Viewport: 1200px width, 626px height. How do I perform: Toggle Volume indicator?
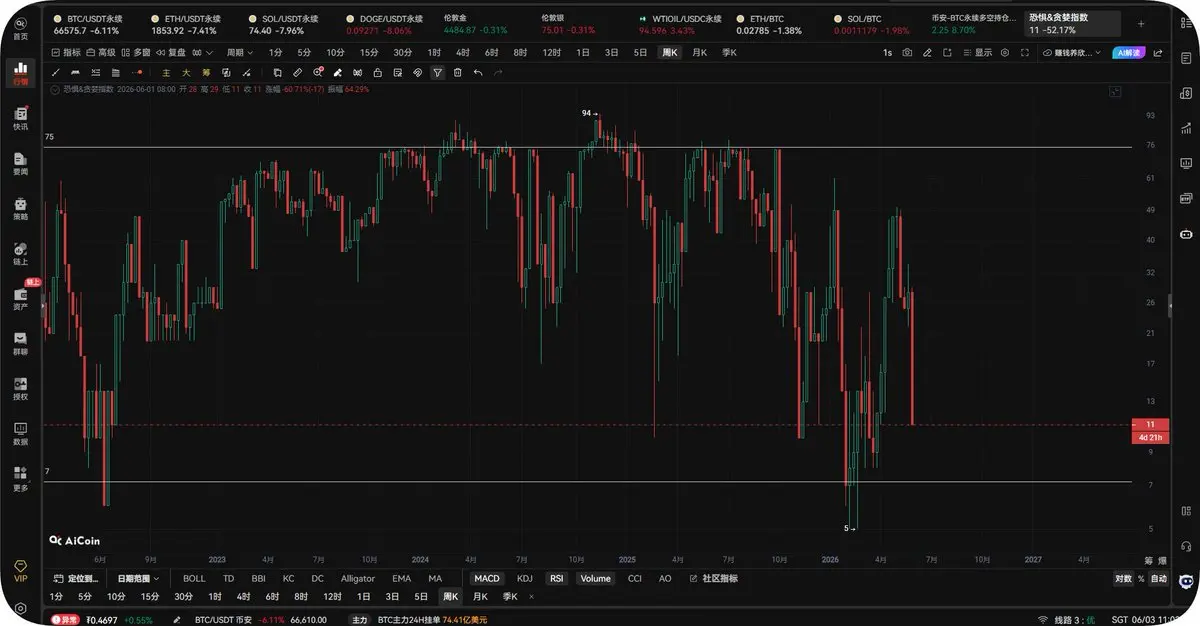pyautogui.click(x=595, y=578)
